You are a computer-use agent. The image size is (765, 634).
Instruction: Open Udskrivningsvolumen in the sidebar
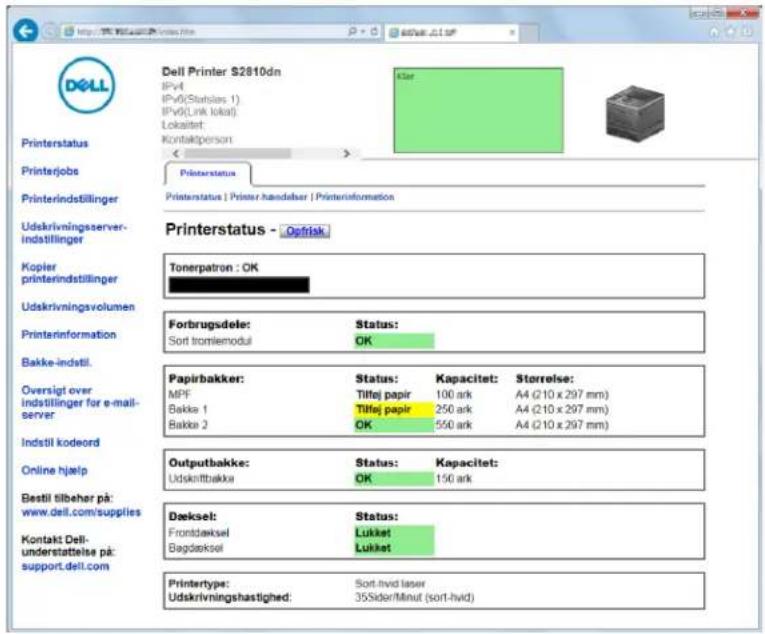tap(78, 307)
